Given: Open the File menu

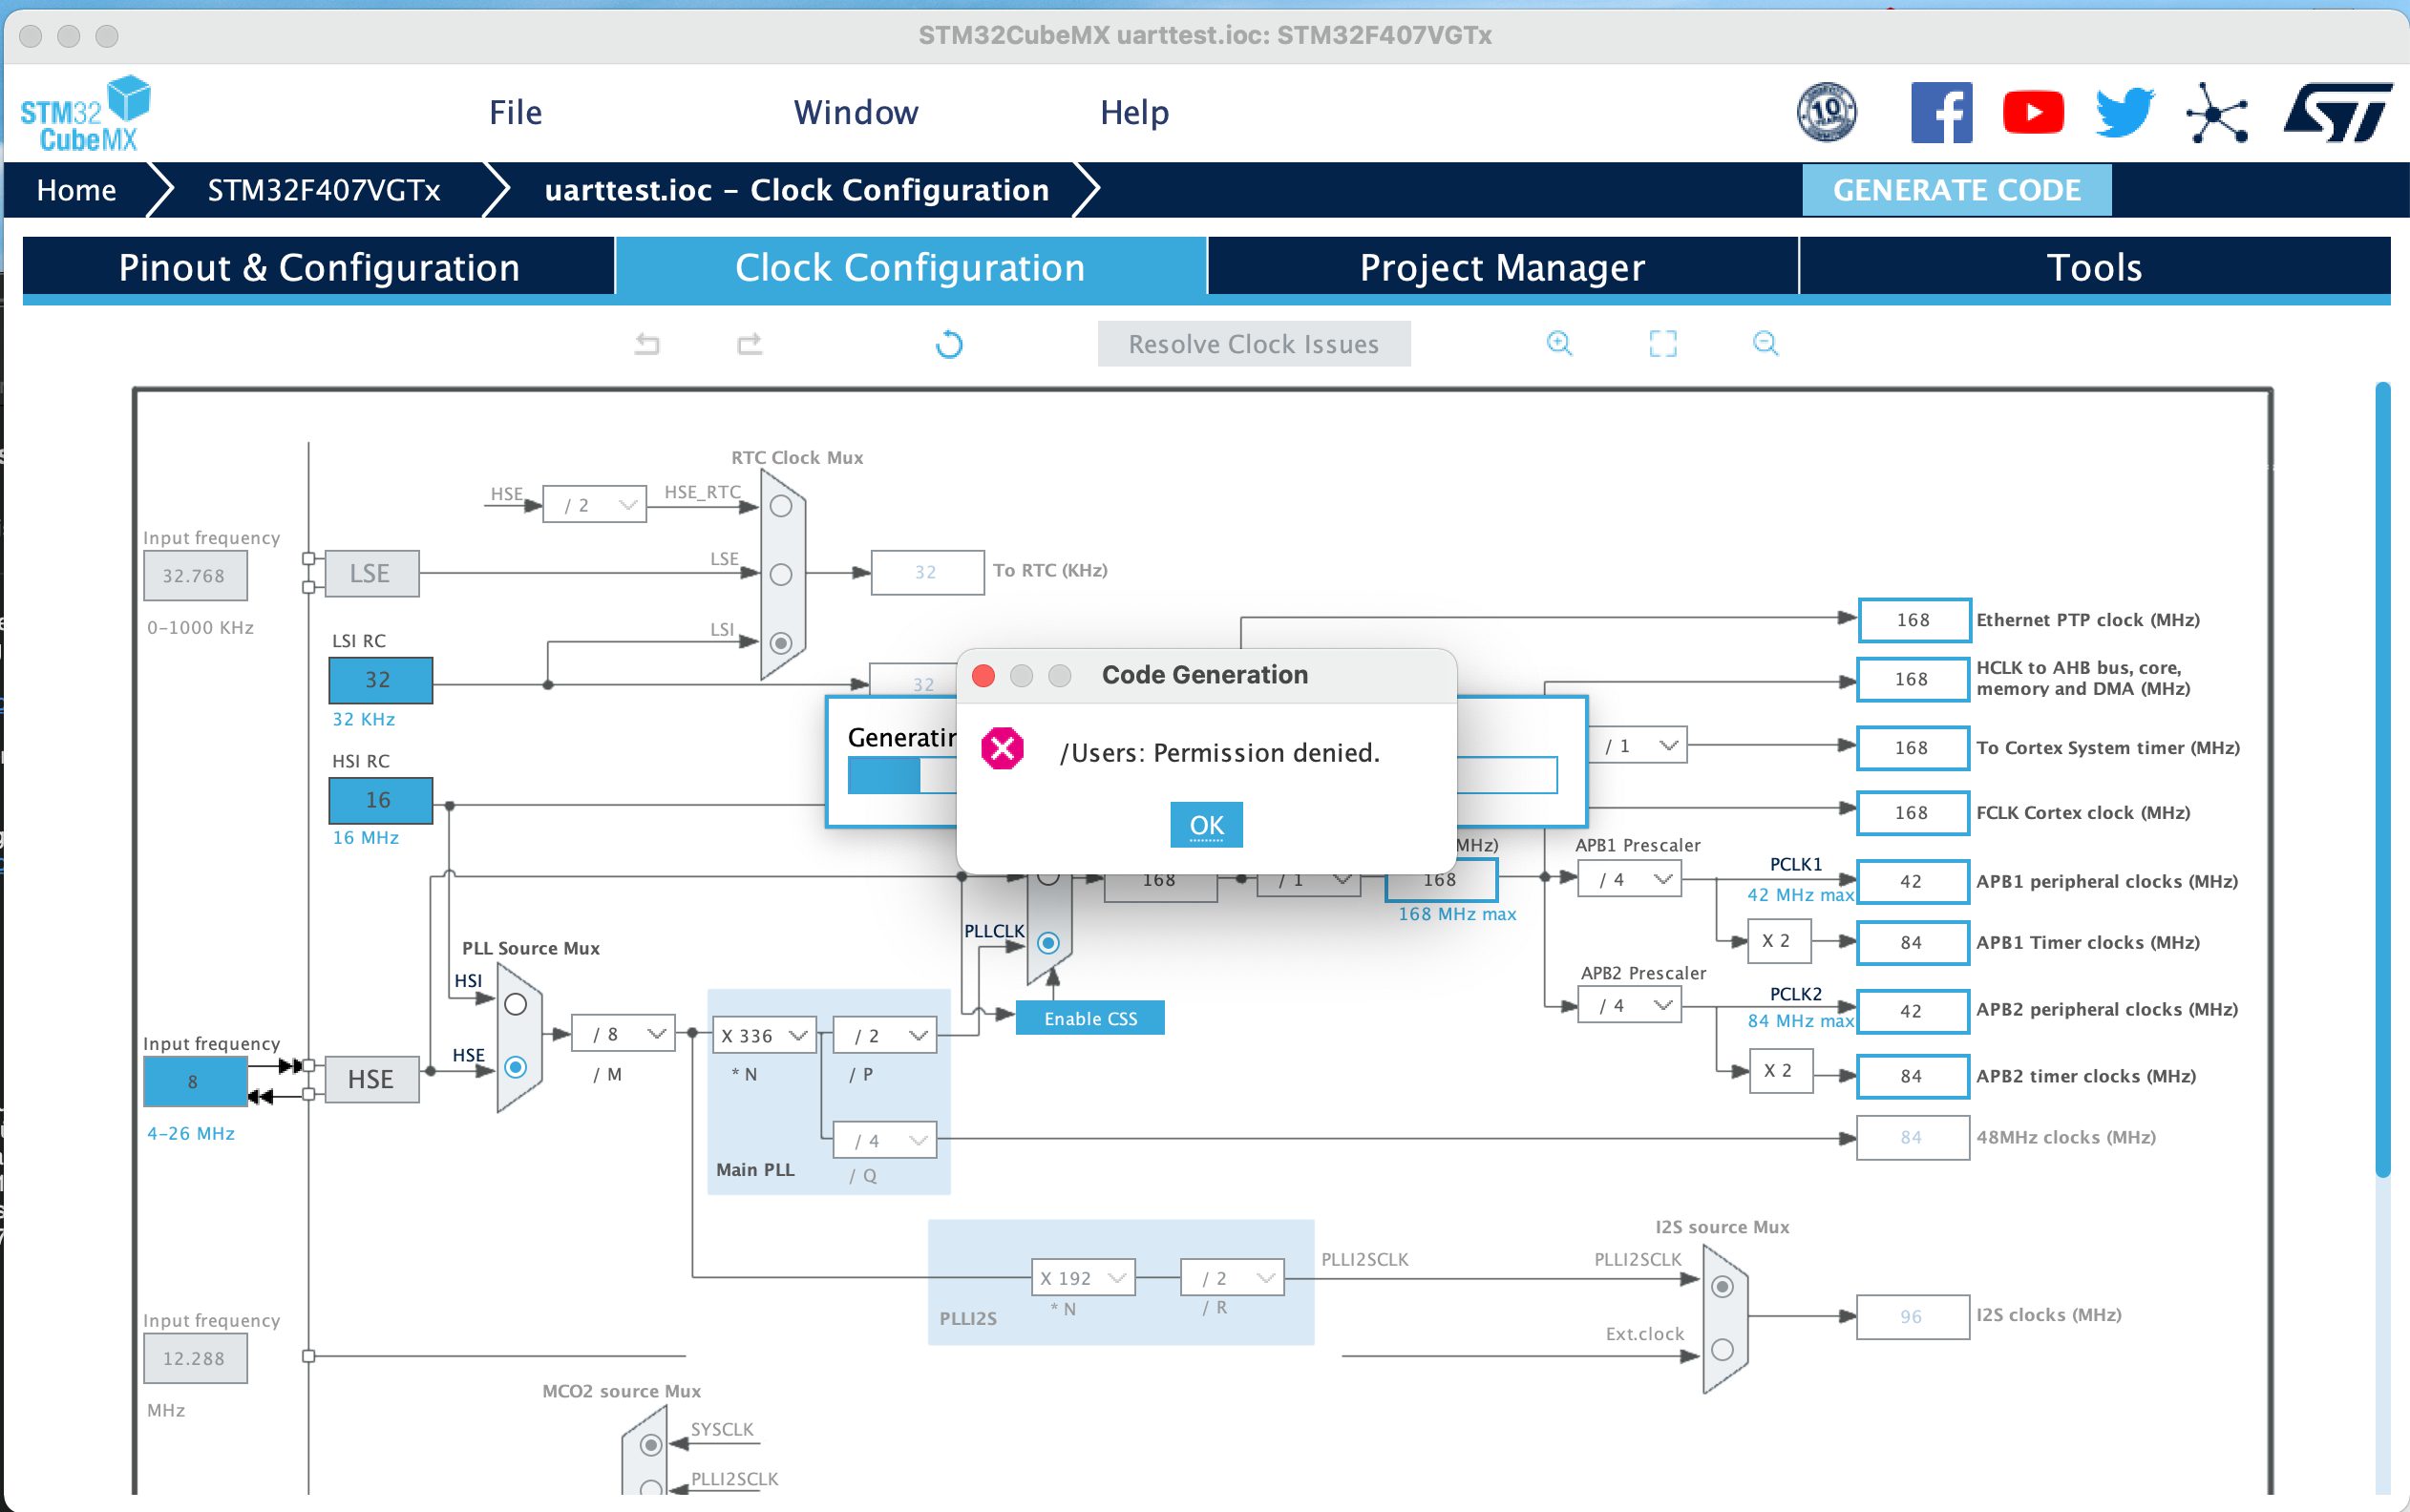Looking at the screenshot, I should (x=515, y=112).
